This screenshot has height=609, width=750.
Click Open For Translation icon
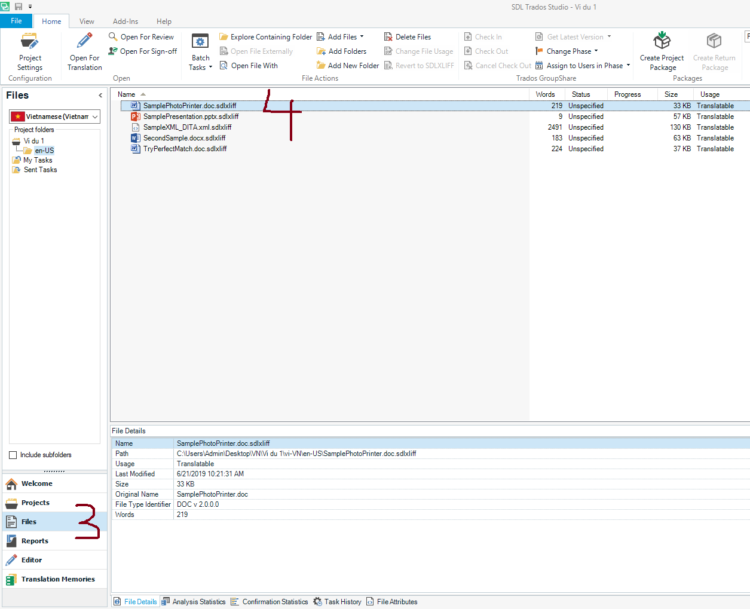pyautogui.click(x=85, y=42)
